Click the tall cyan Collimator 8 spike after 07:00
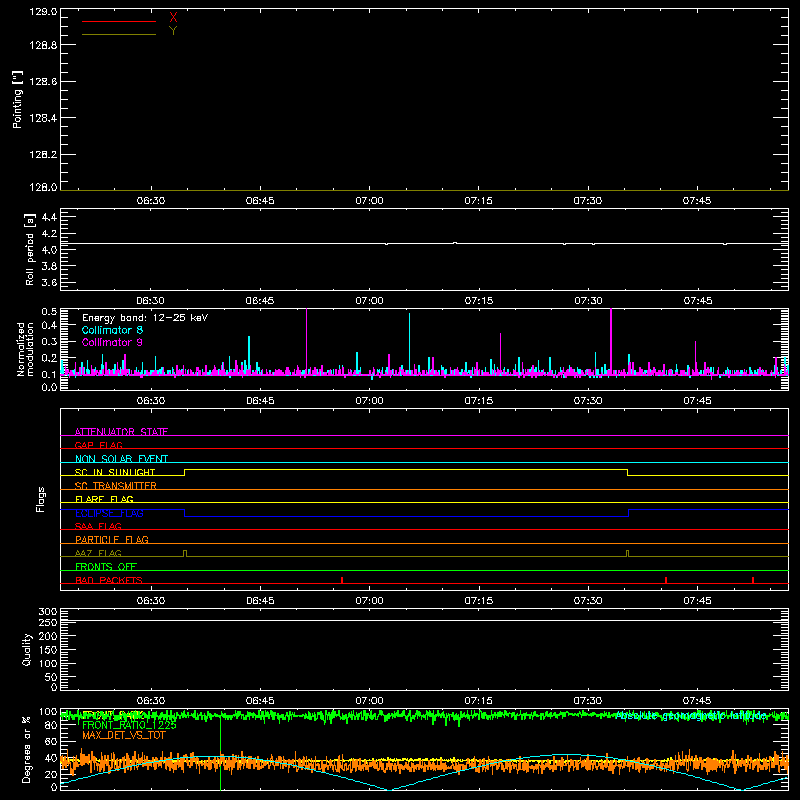Screen dimensions: 800x800 point(409,342)
